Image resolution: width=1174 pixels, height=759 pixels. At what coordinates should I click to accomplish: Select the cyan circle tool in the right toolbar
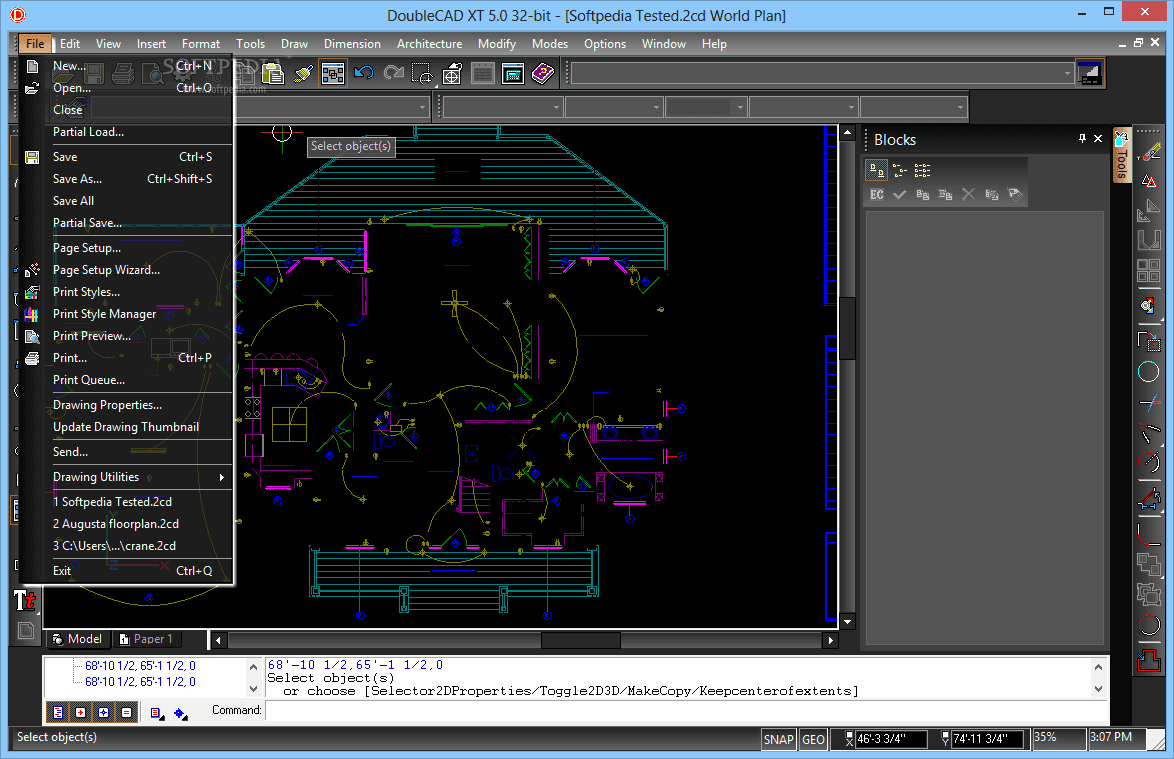(1149, 371)
